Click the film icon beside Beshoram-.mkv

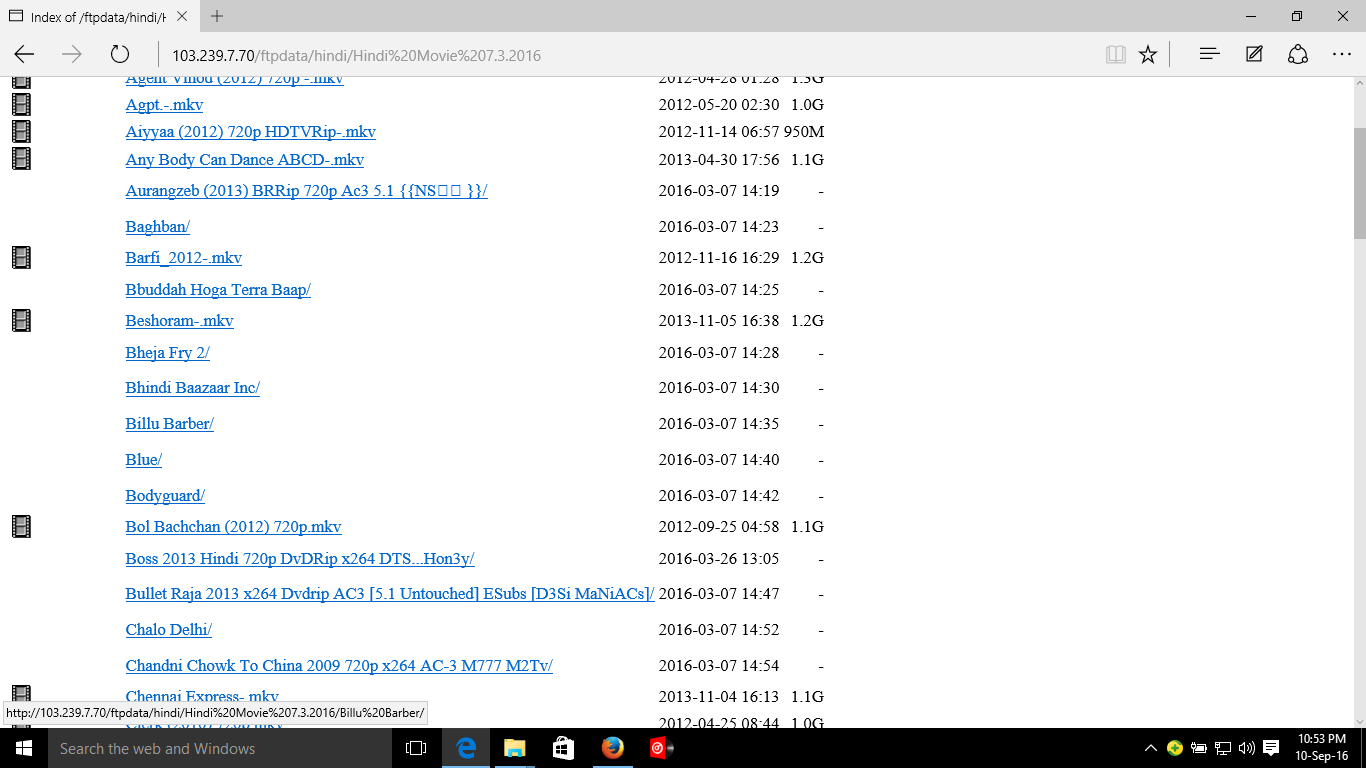[x=21, y=320]
